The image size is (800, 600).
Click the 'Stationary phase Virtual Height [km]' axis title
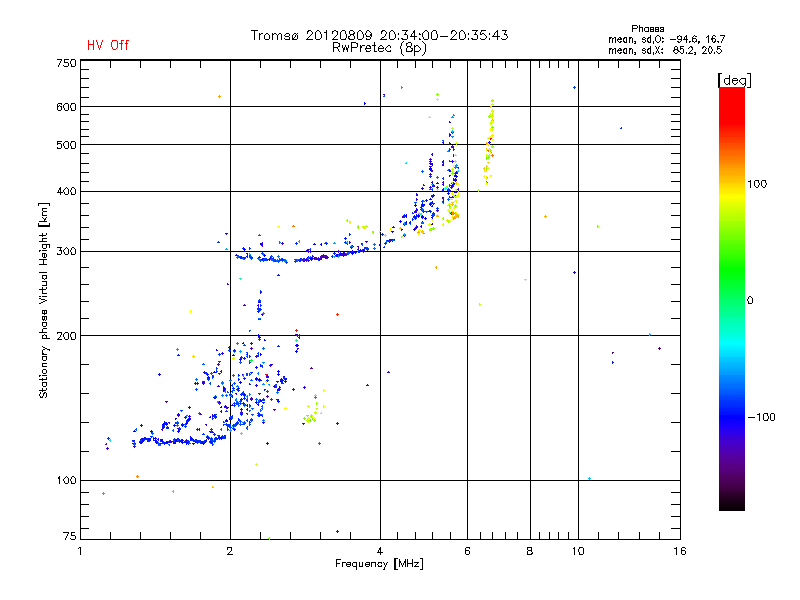(43, 300)
